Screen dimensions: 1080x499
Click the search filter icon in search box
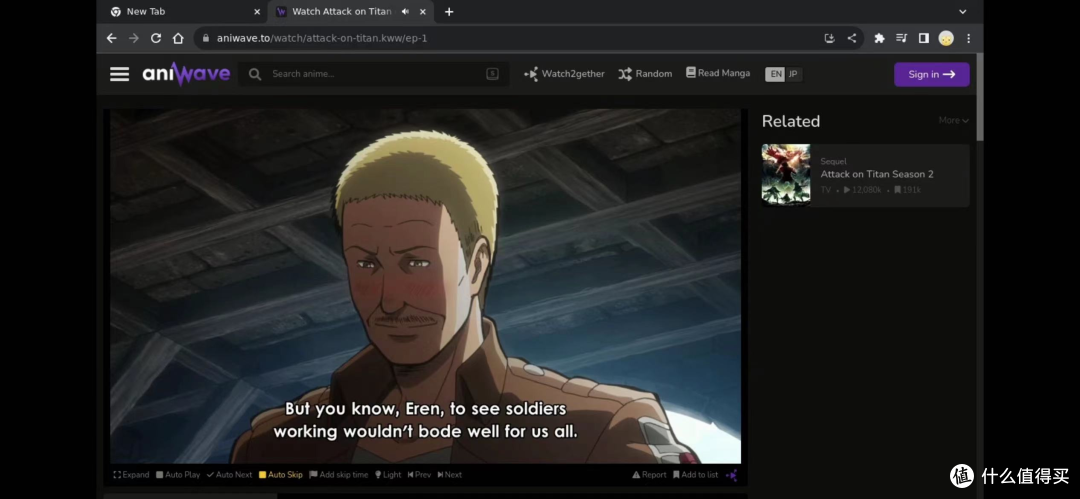tap(492, 74)
